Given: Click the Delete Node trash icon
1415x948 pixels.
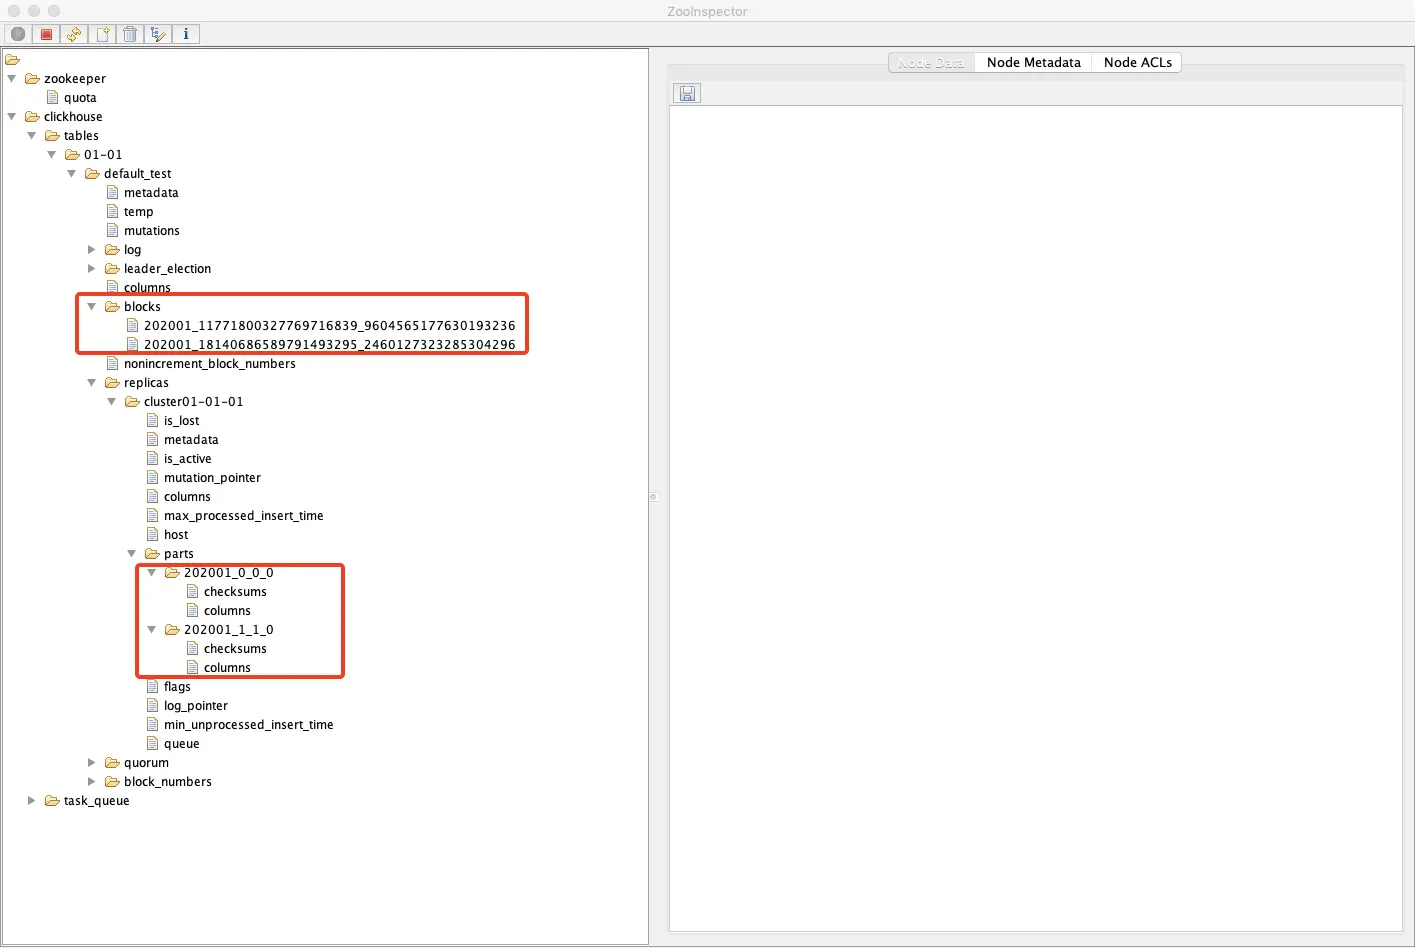Looking at the screenshot, I should tap(130, 34).
